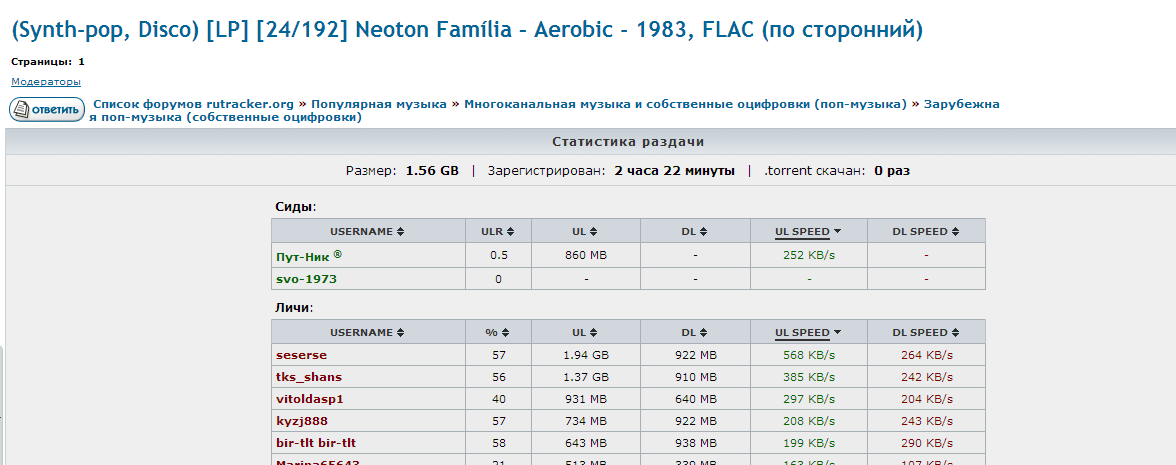Select Пут-Ник's 860 MB upload value
1176x465 pixels.
click(x=585, y=256)
